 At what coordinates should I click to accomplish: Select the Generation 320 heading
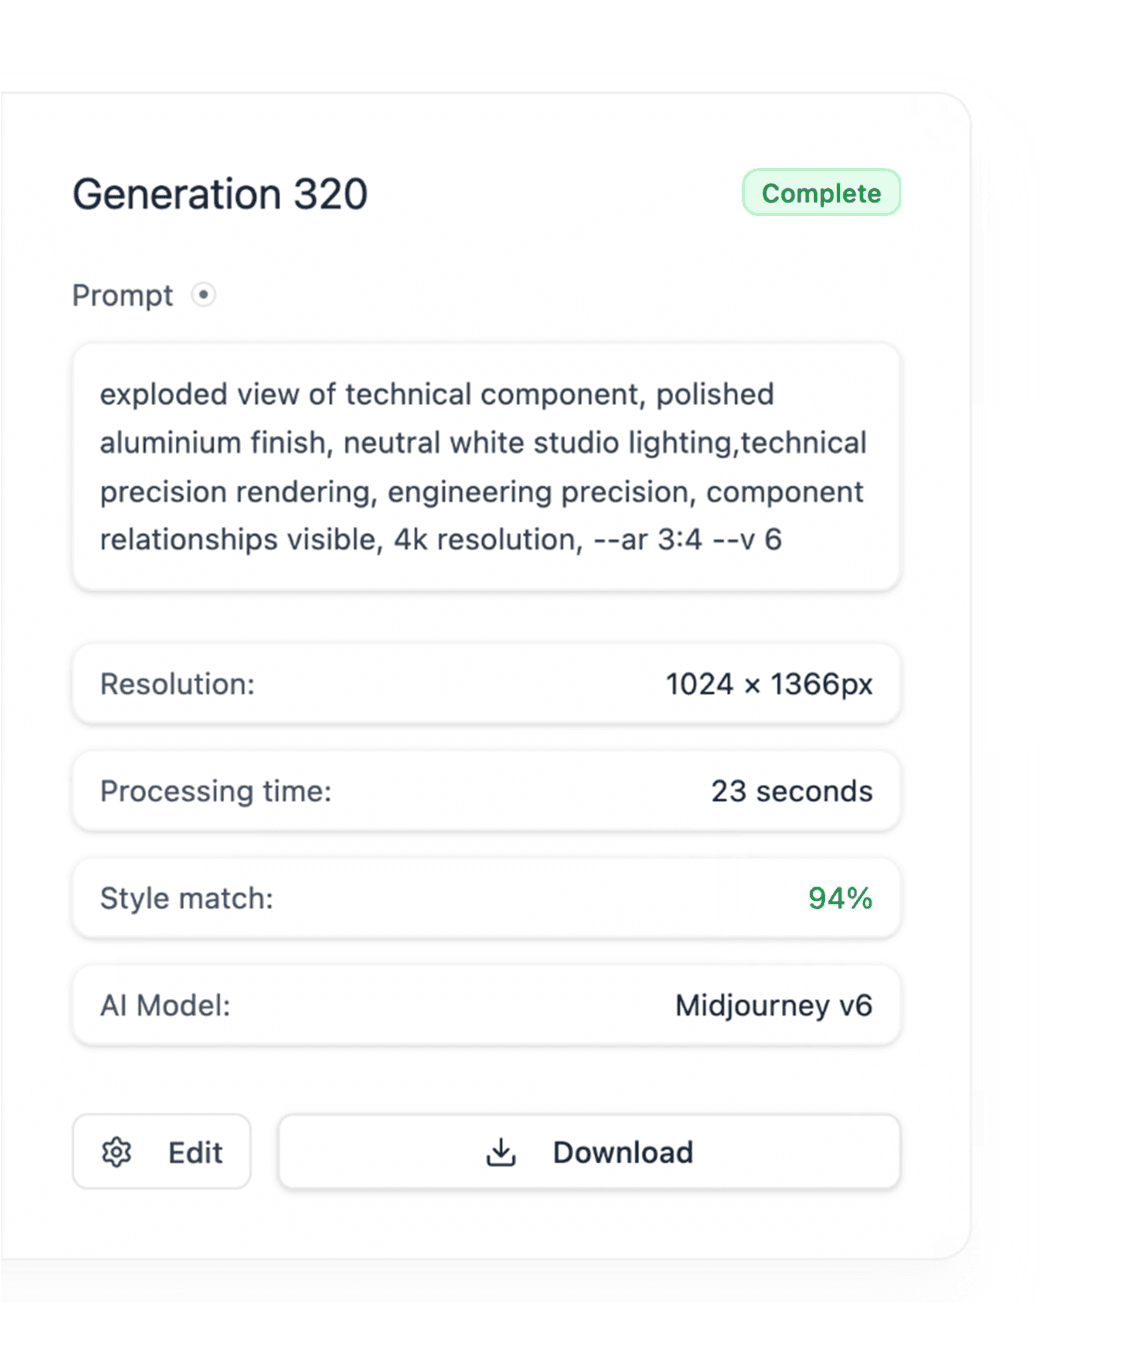(x=220, y=194)
